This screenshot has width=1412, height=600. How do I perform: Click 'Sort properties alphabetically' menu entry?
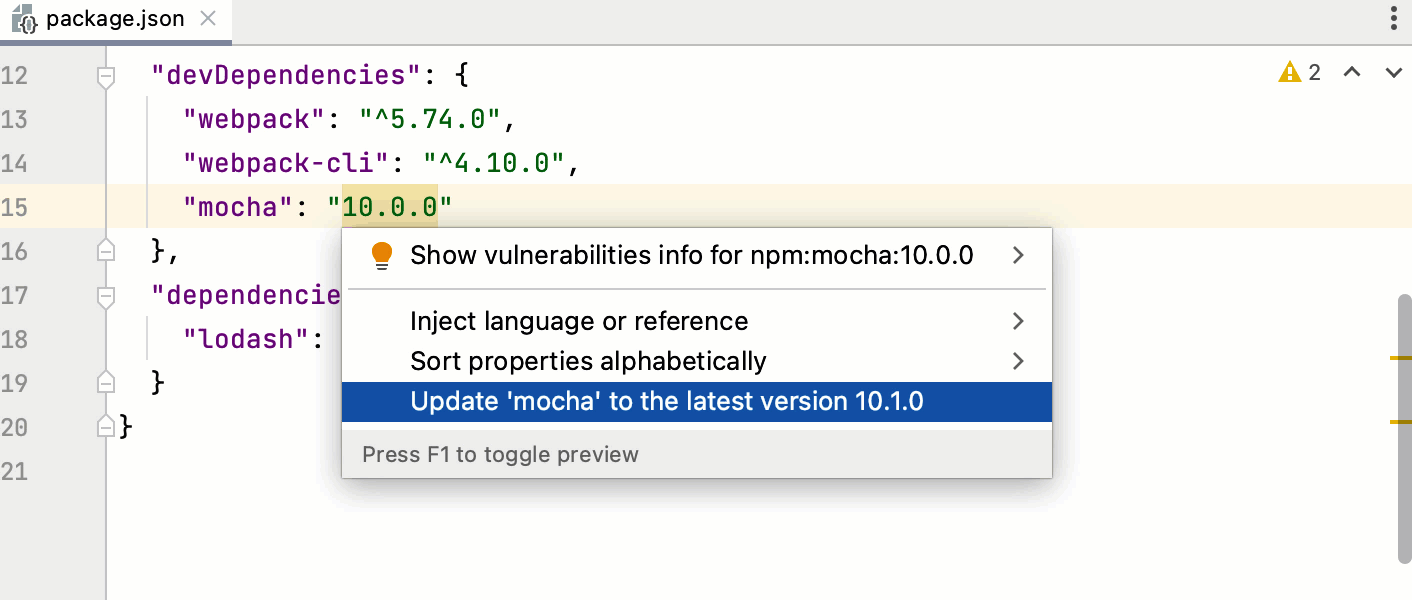[588, 361]
